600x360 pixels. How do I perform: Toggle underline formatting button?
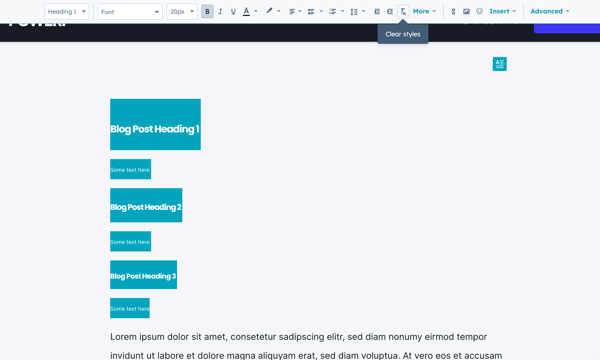[x=233, y=11]
